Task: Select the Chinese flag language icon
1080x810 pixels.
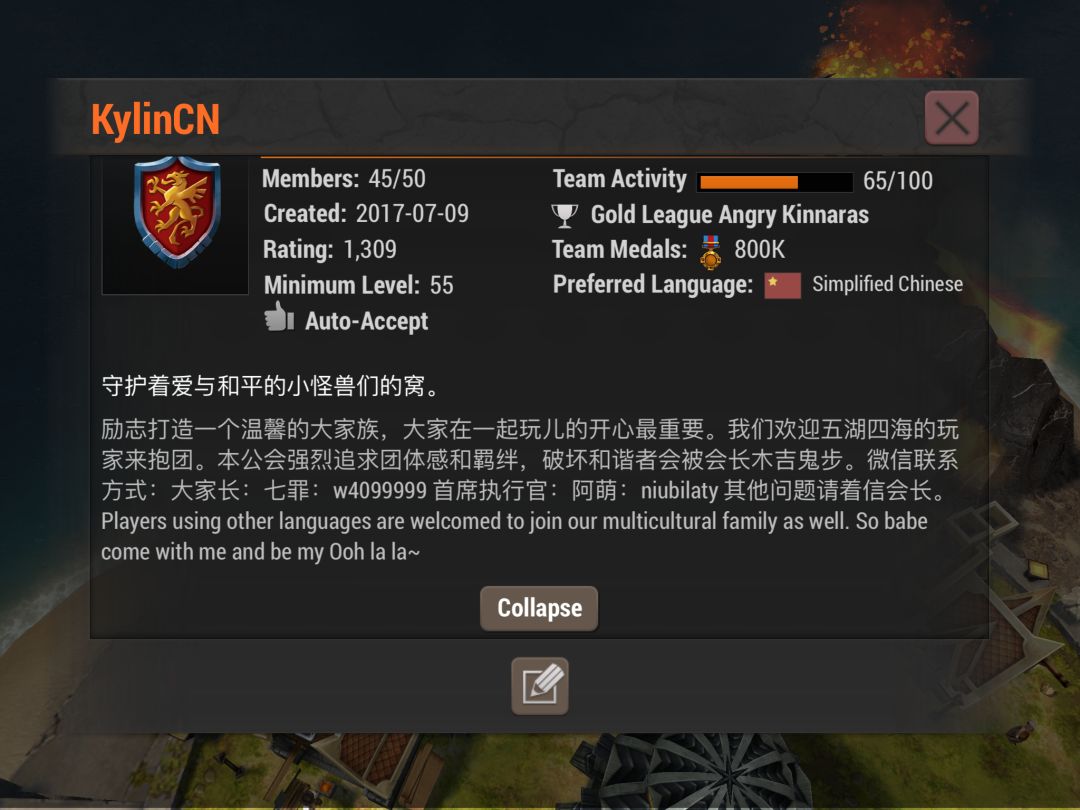Action: pyautogui.click(x=782, y=286)
